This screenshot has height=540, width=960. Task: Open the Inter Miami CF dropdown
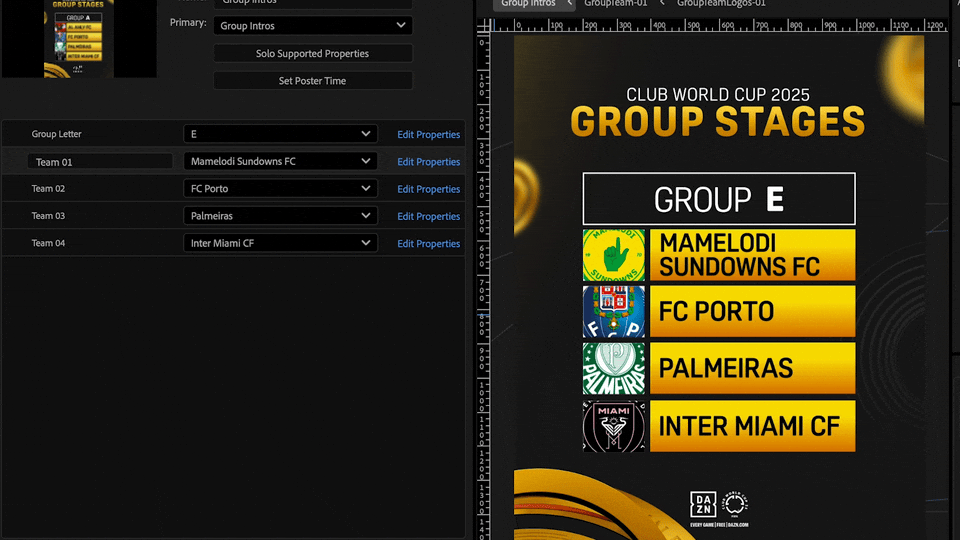tap(280, 243)
